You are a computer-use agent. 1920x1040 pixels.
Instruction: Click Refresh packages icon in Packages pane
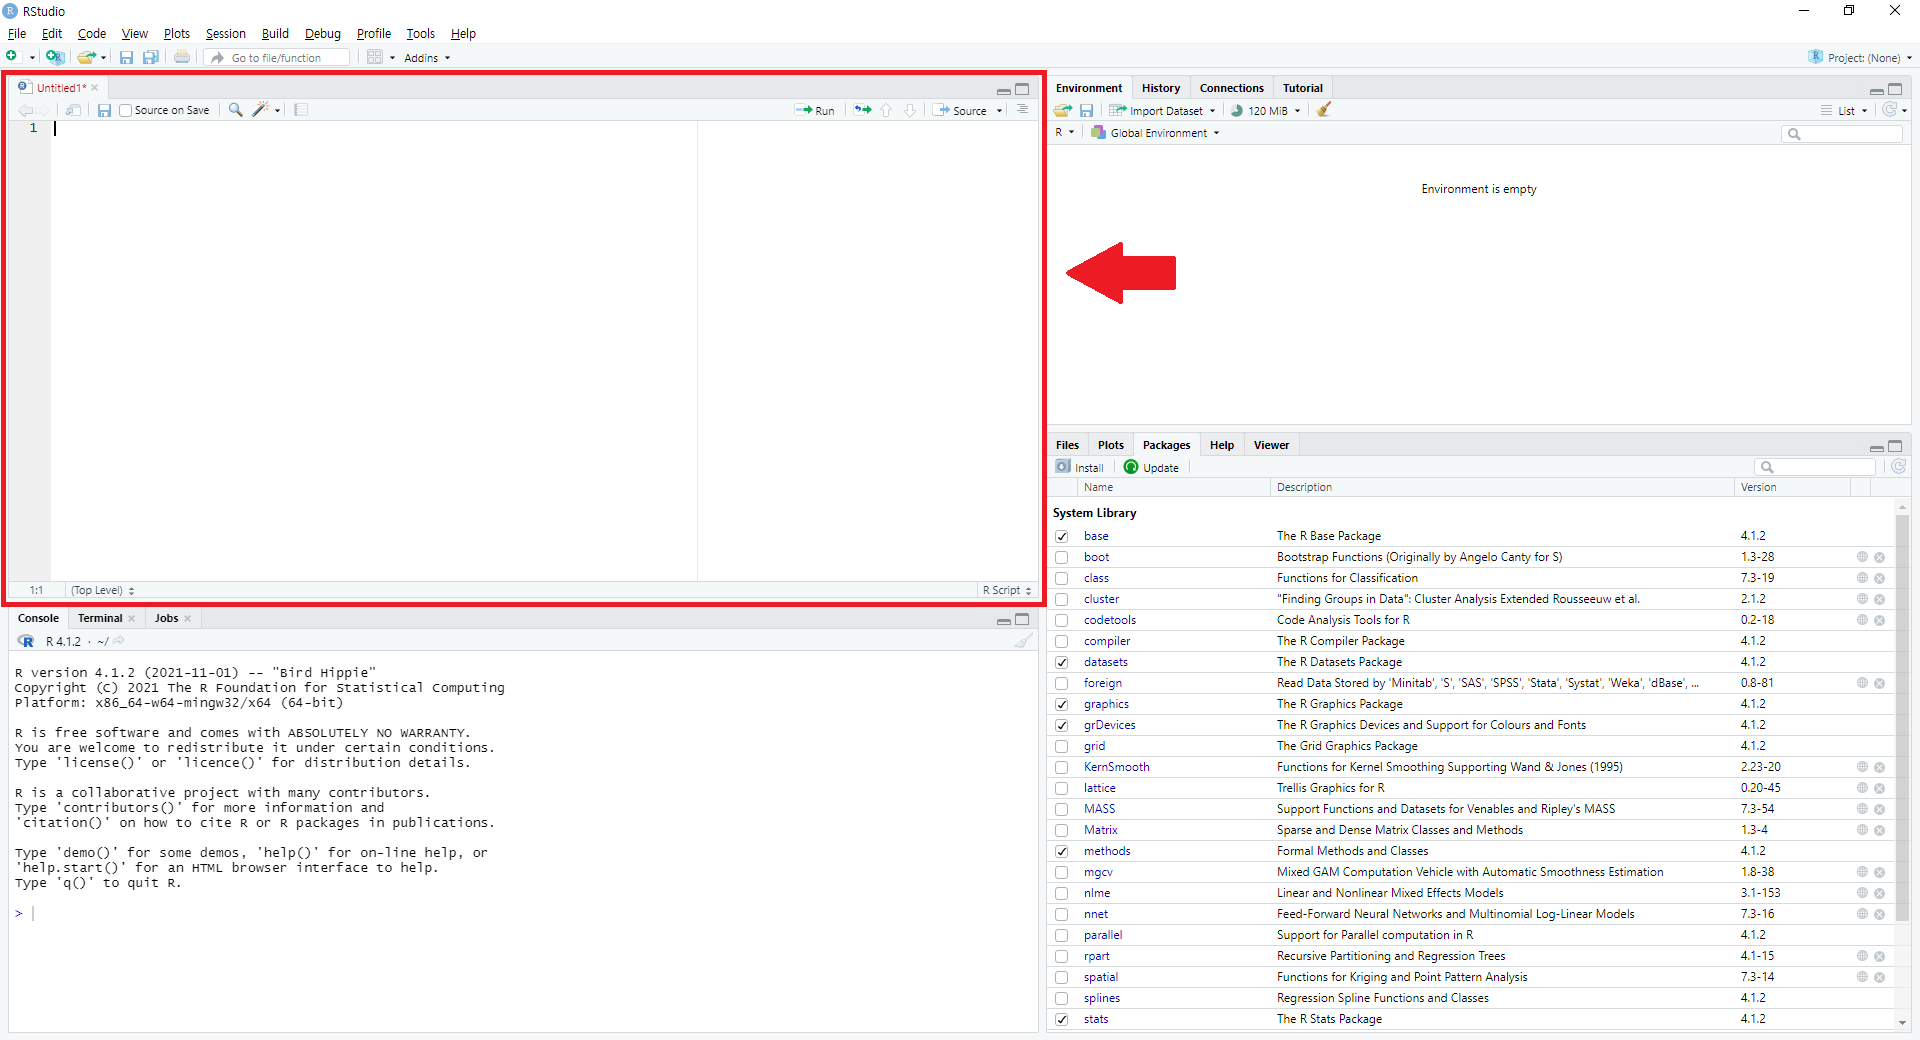tap(1898, 467)
